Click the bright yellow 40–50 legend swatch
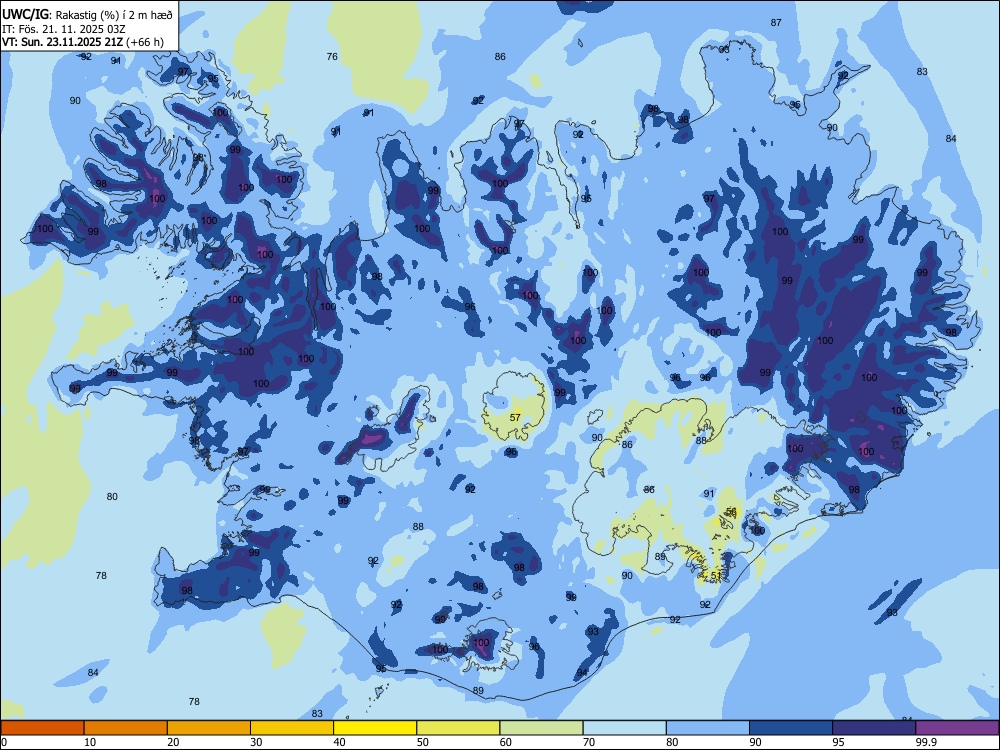1000x750 pixels. (x=375, y=728)
